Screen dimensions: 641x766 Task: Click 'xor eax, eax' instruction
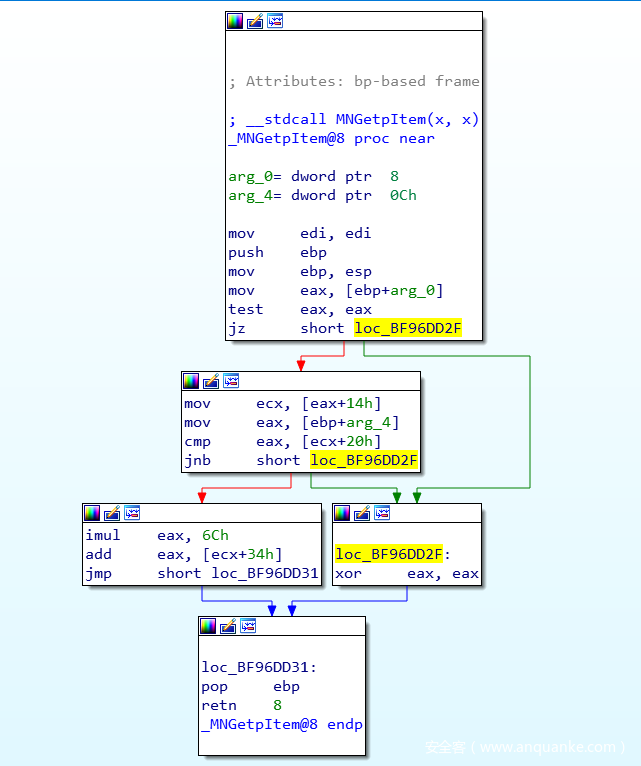pos(407,573)
